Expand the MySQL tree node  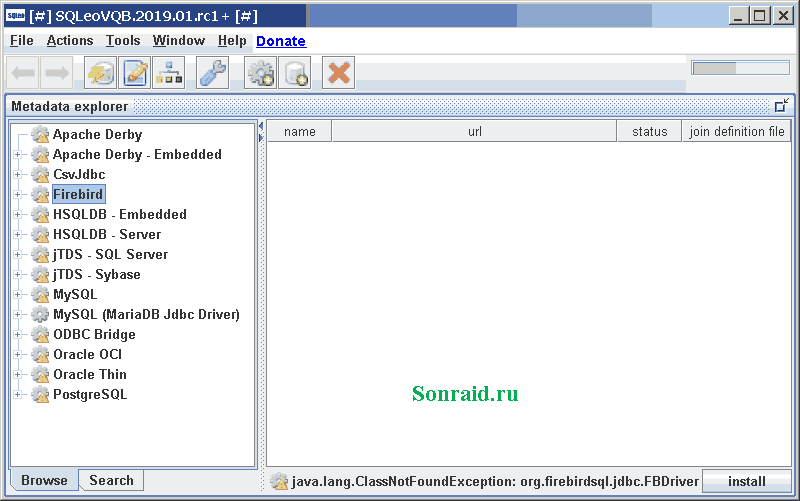pyautogui.click(x=18, y=294)
